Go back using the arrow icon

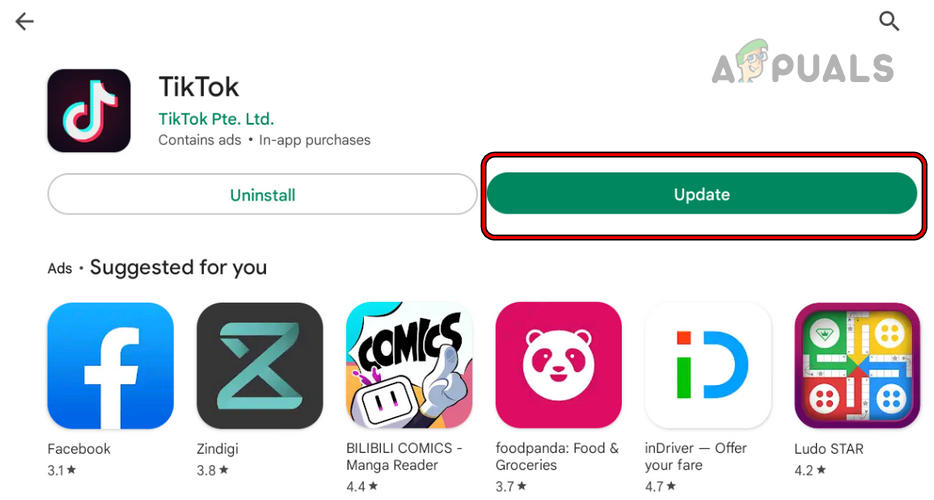pos(24,22)
